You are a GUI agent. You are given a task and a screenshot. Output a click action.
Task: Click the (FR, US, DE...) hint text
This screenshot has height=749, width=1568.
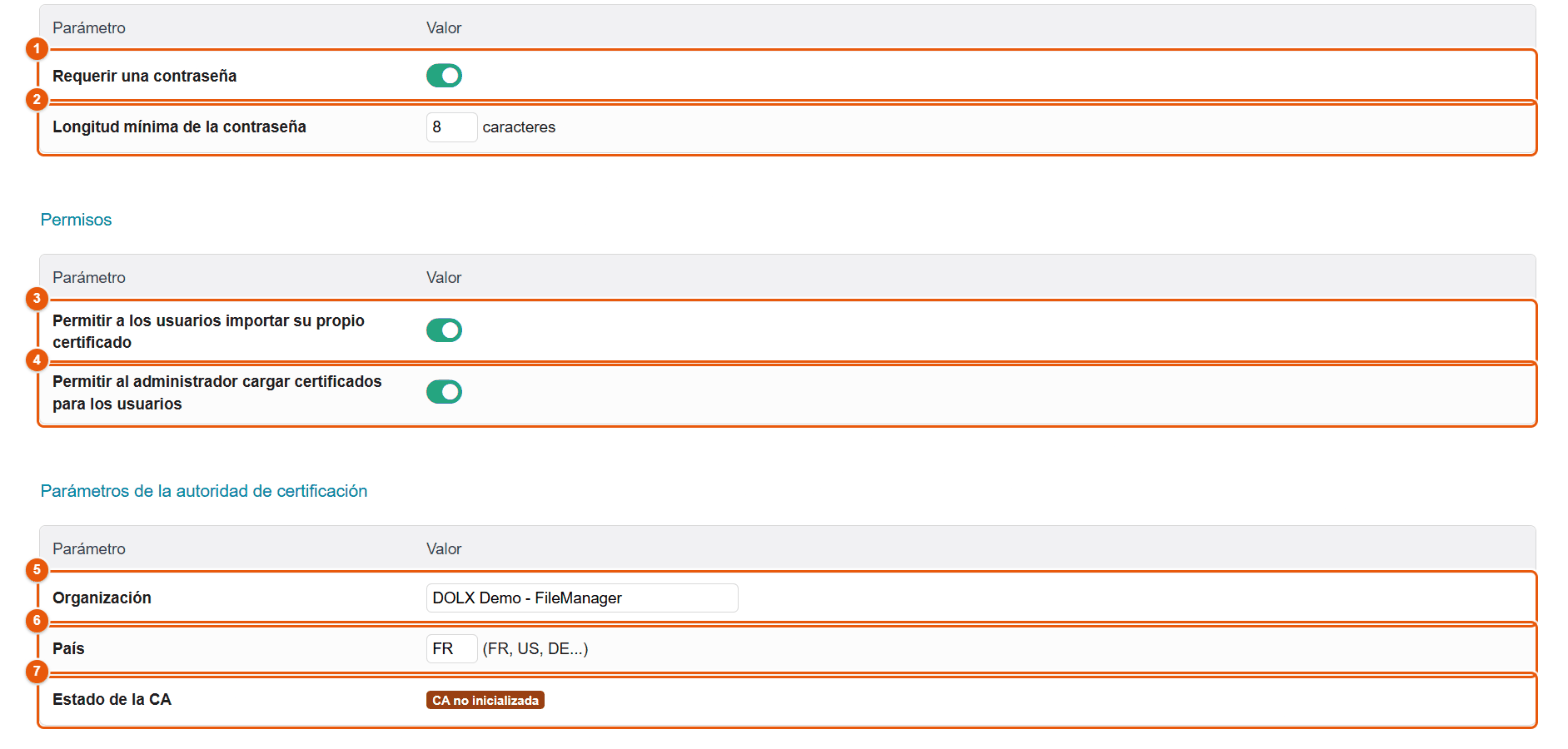(x=535, y=649)
